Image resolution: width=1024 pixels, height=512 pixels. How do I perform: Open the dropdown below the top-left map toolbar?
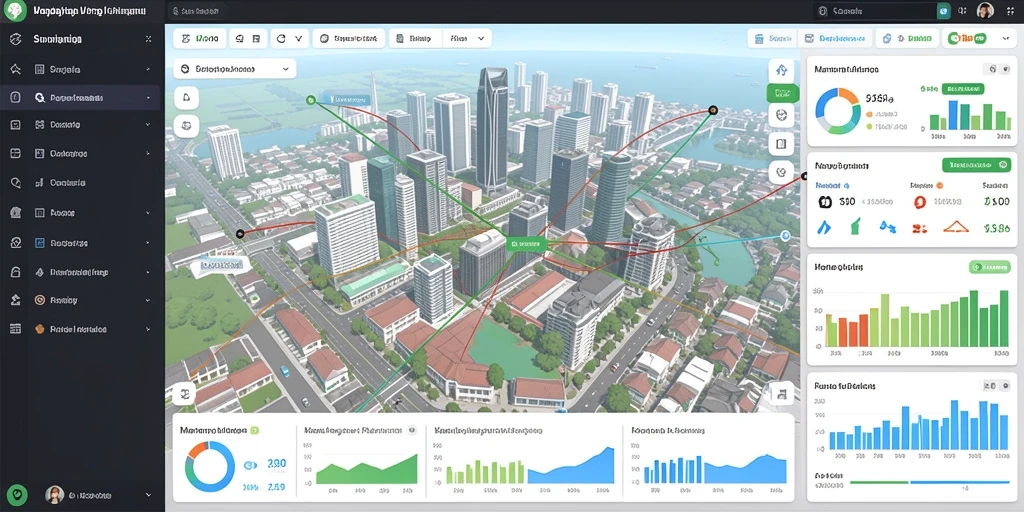point(234,69)
